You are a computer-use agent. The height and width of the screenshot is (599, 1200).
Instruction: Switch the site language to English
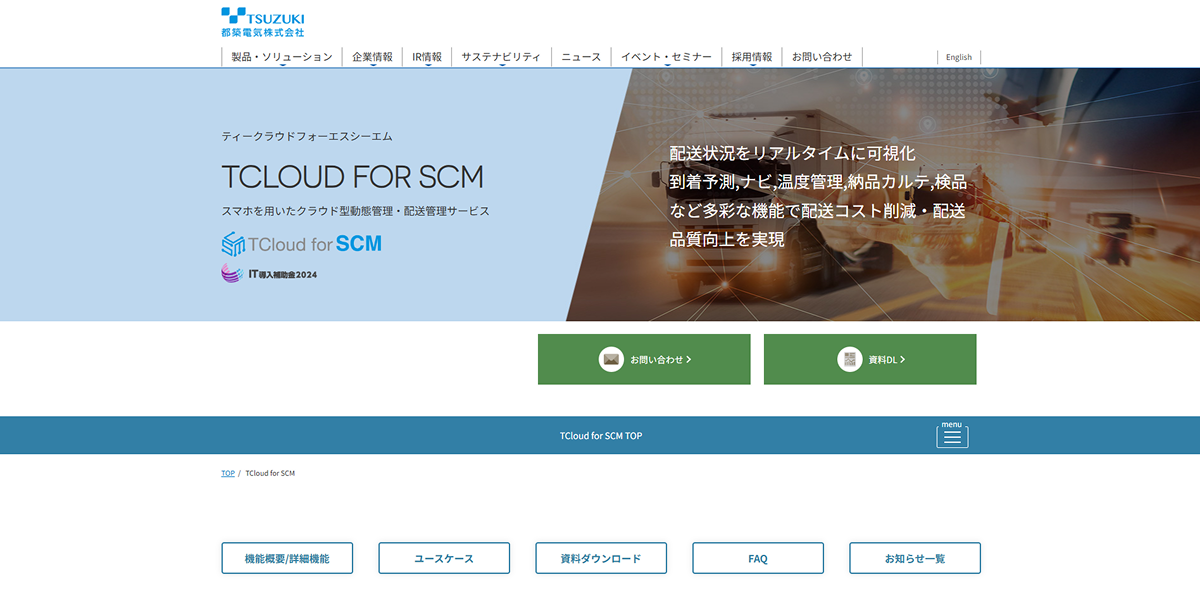click(x=958, y=57)
